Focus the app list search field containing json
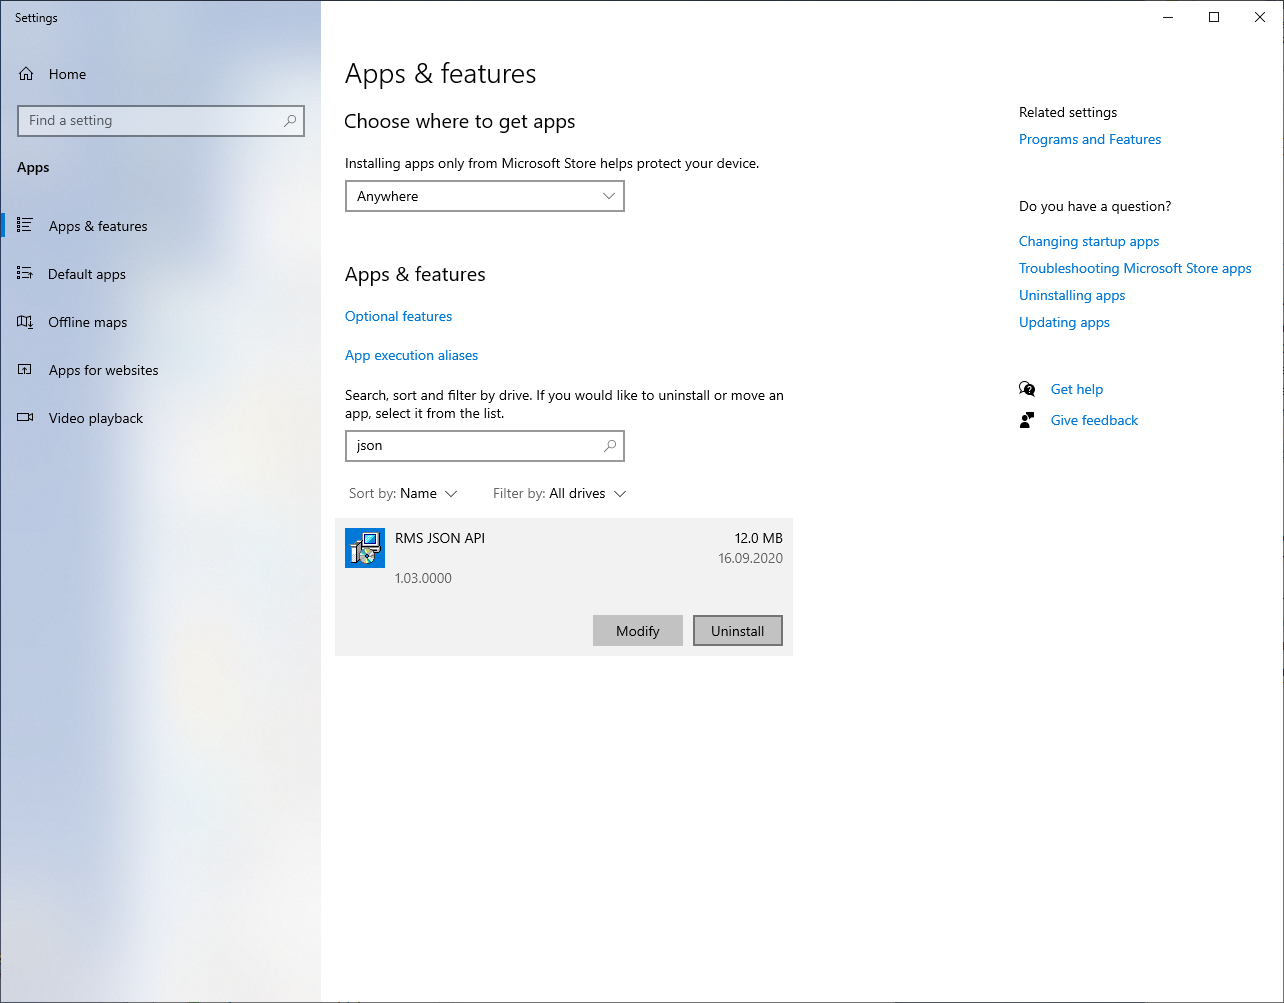 [x=485, y=446]
